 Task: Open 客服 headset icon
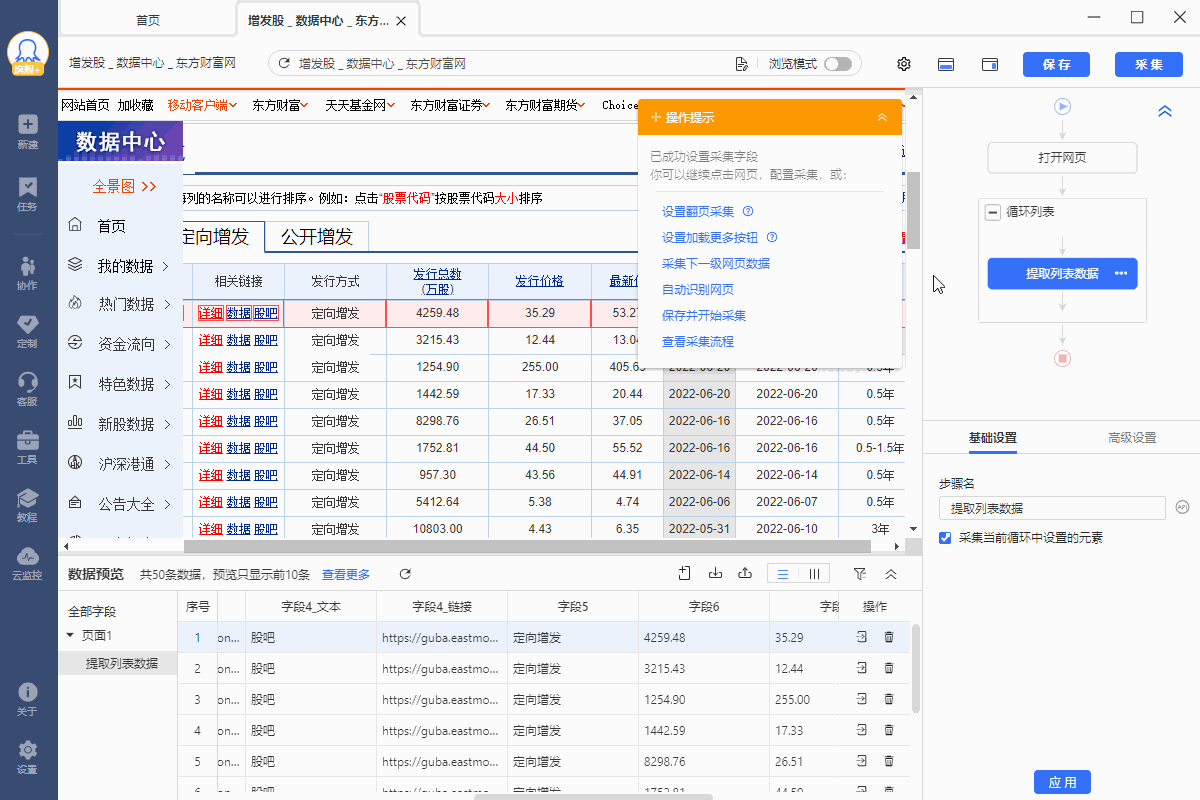coord(28,389)
